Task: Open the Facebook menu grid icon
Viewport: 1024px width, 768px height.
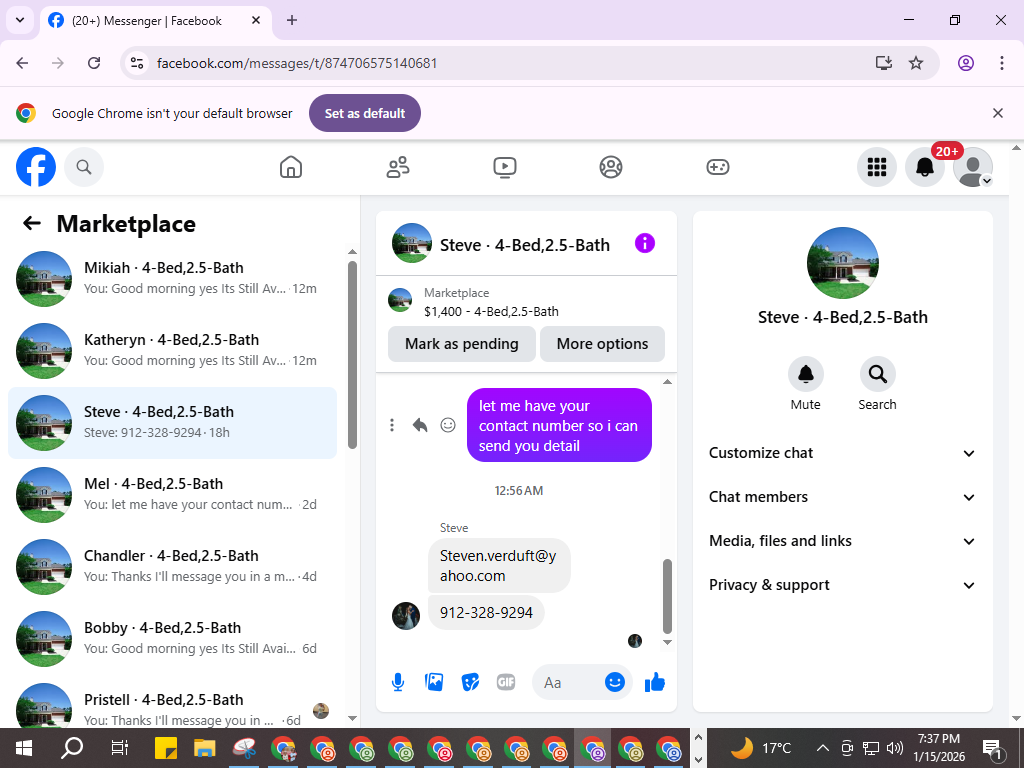Action: [x=876, y=167]
